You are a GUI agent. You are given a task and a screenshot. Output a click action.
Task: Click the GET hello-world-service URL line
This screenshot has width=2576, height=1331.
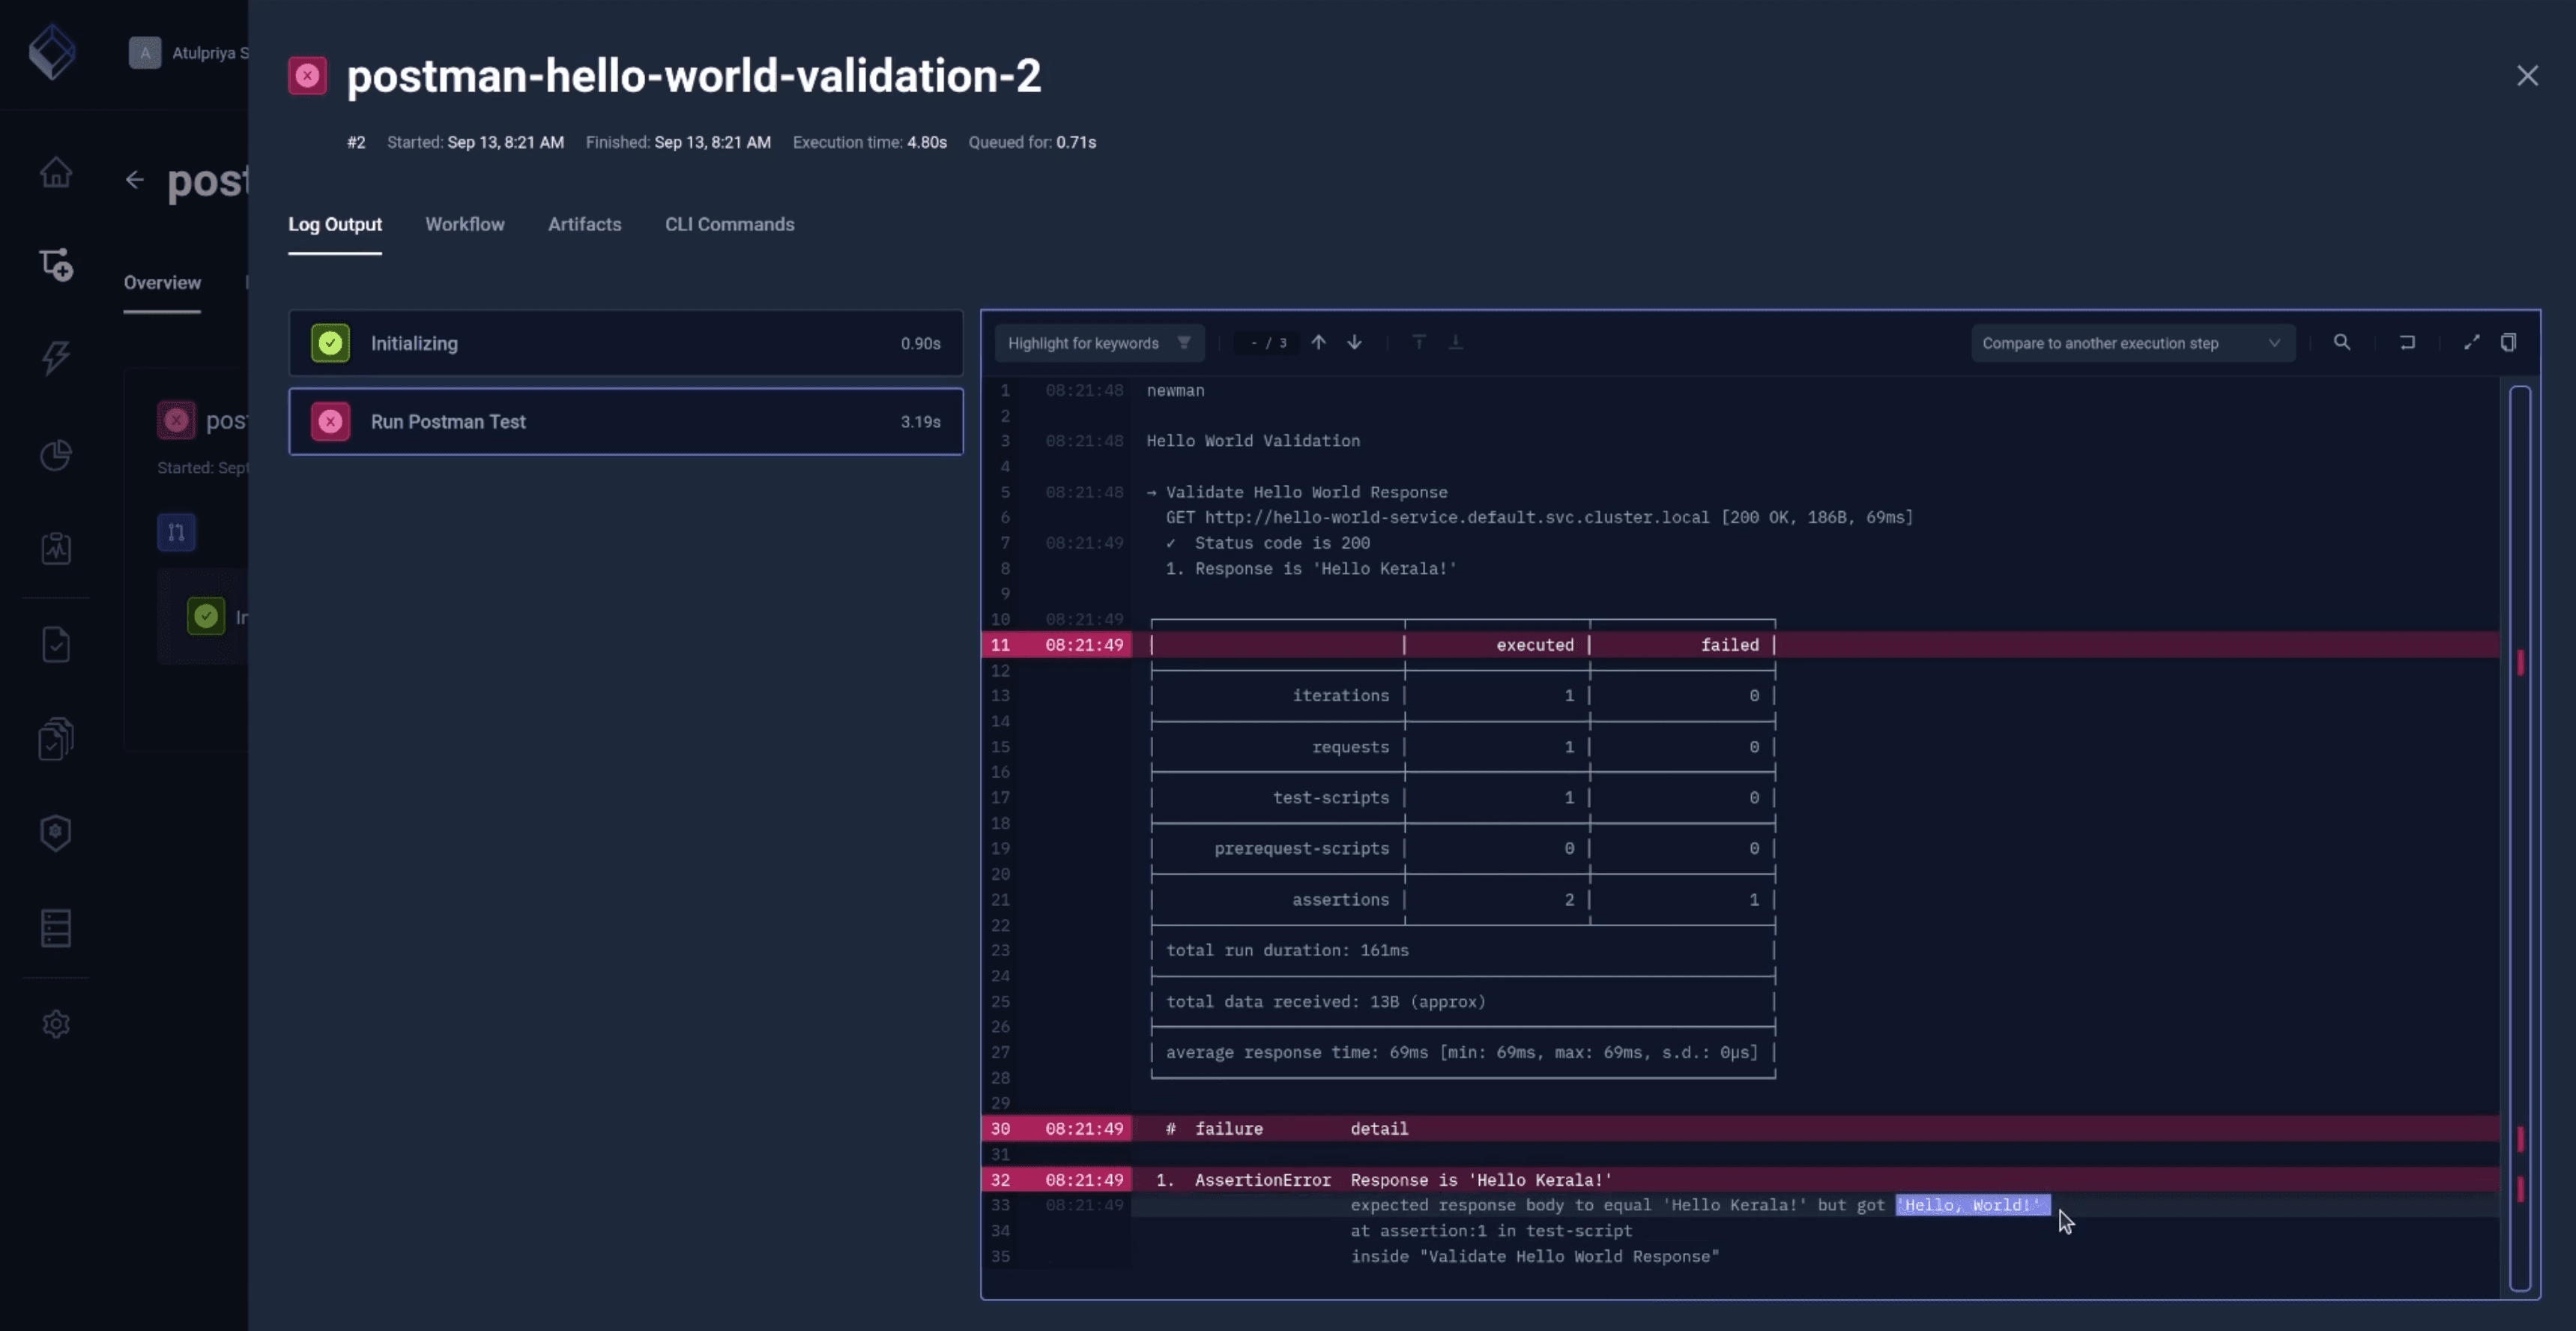pyautogui.click(x=1539, y=517)
